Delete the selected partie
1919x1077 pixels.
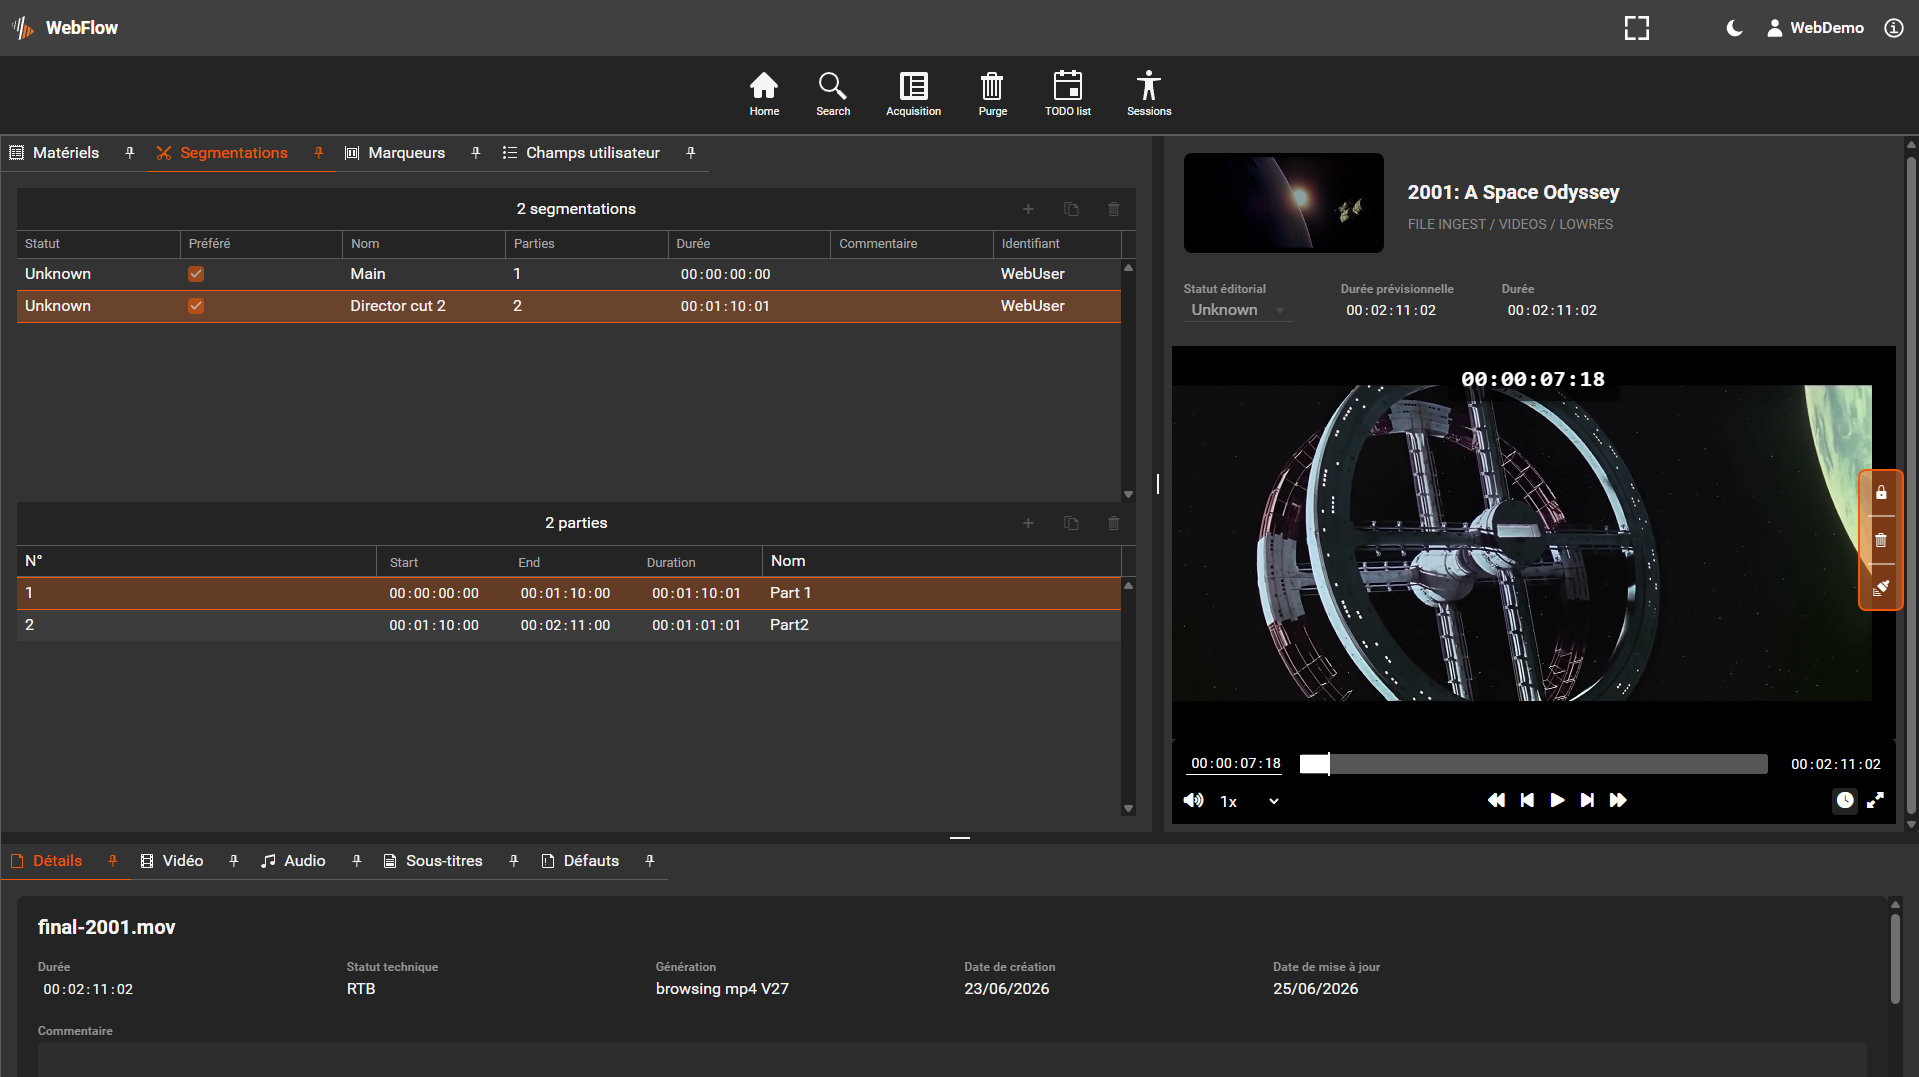pyautogui.click(x=1114, y=523)
